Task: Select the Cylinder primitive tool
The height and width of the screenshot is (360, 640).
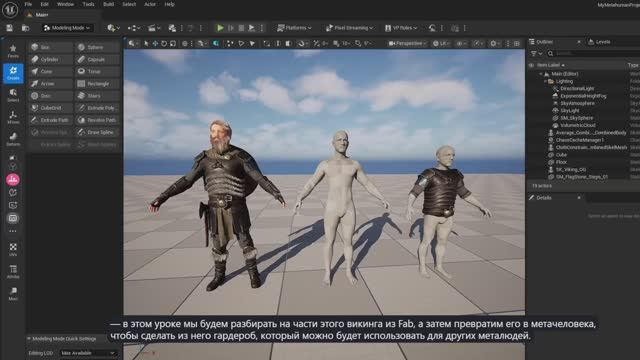Action: (50, 60)
